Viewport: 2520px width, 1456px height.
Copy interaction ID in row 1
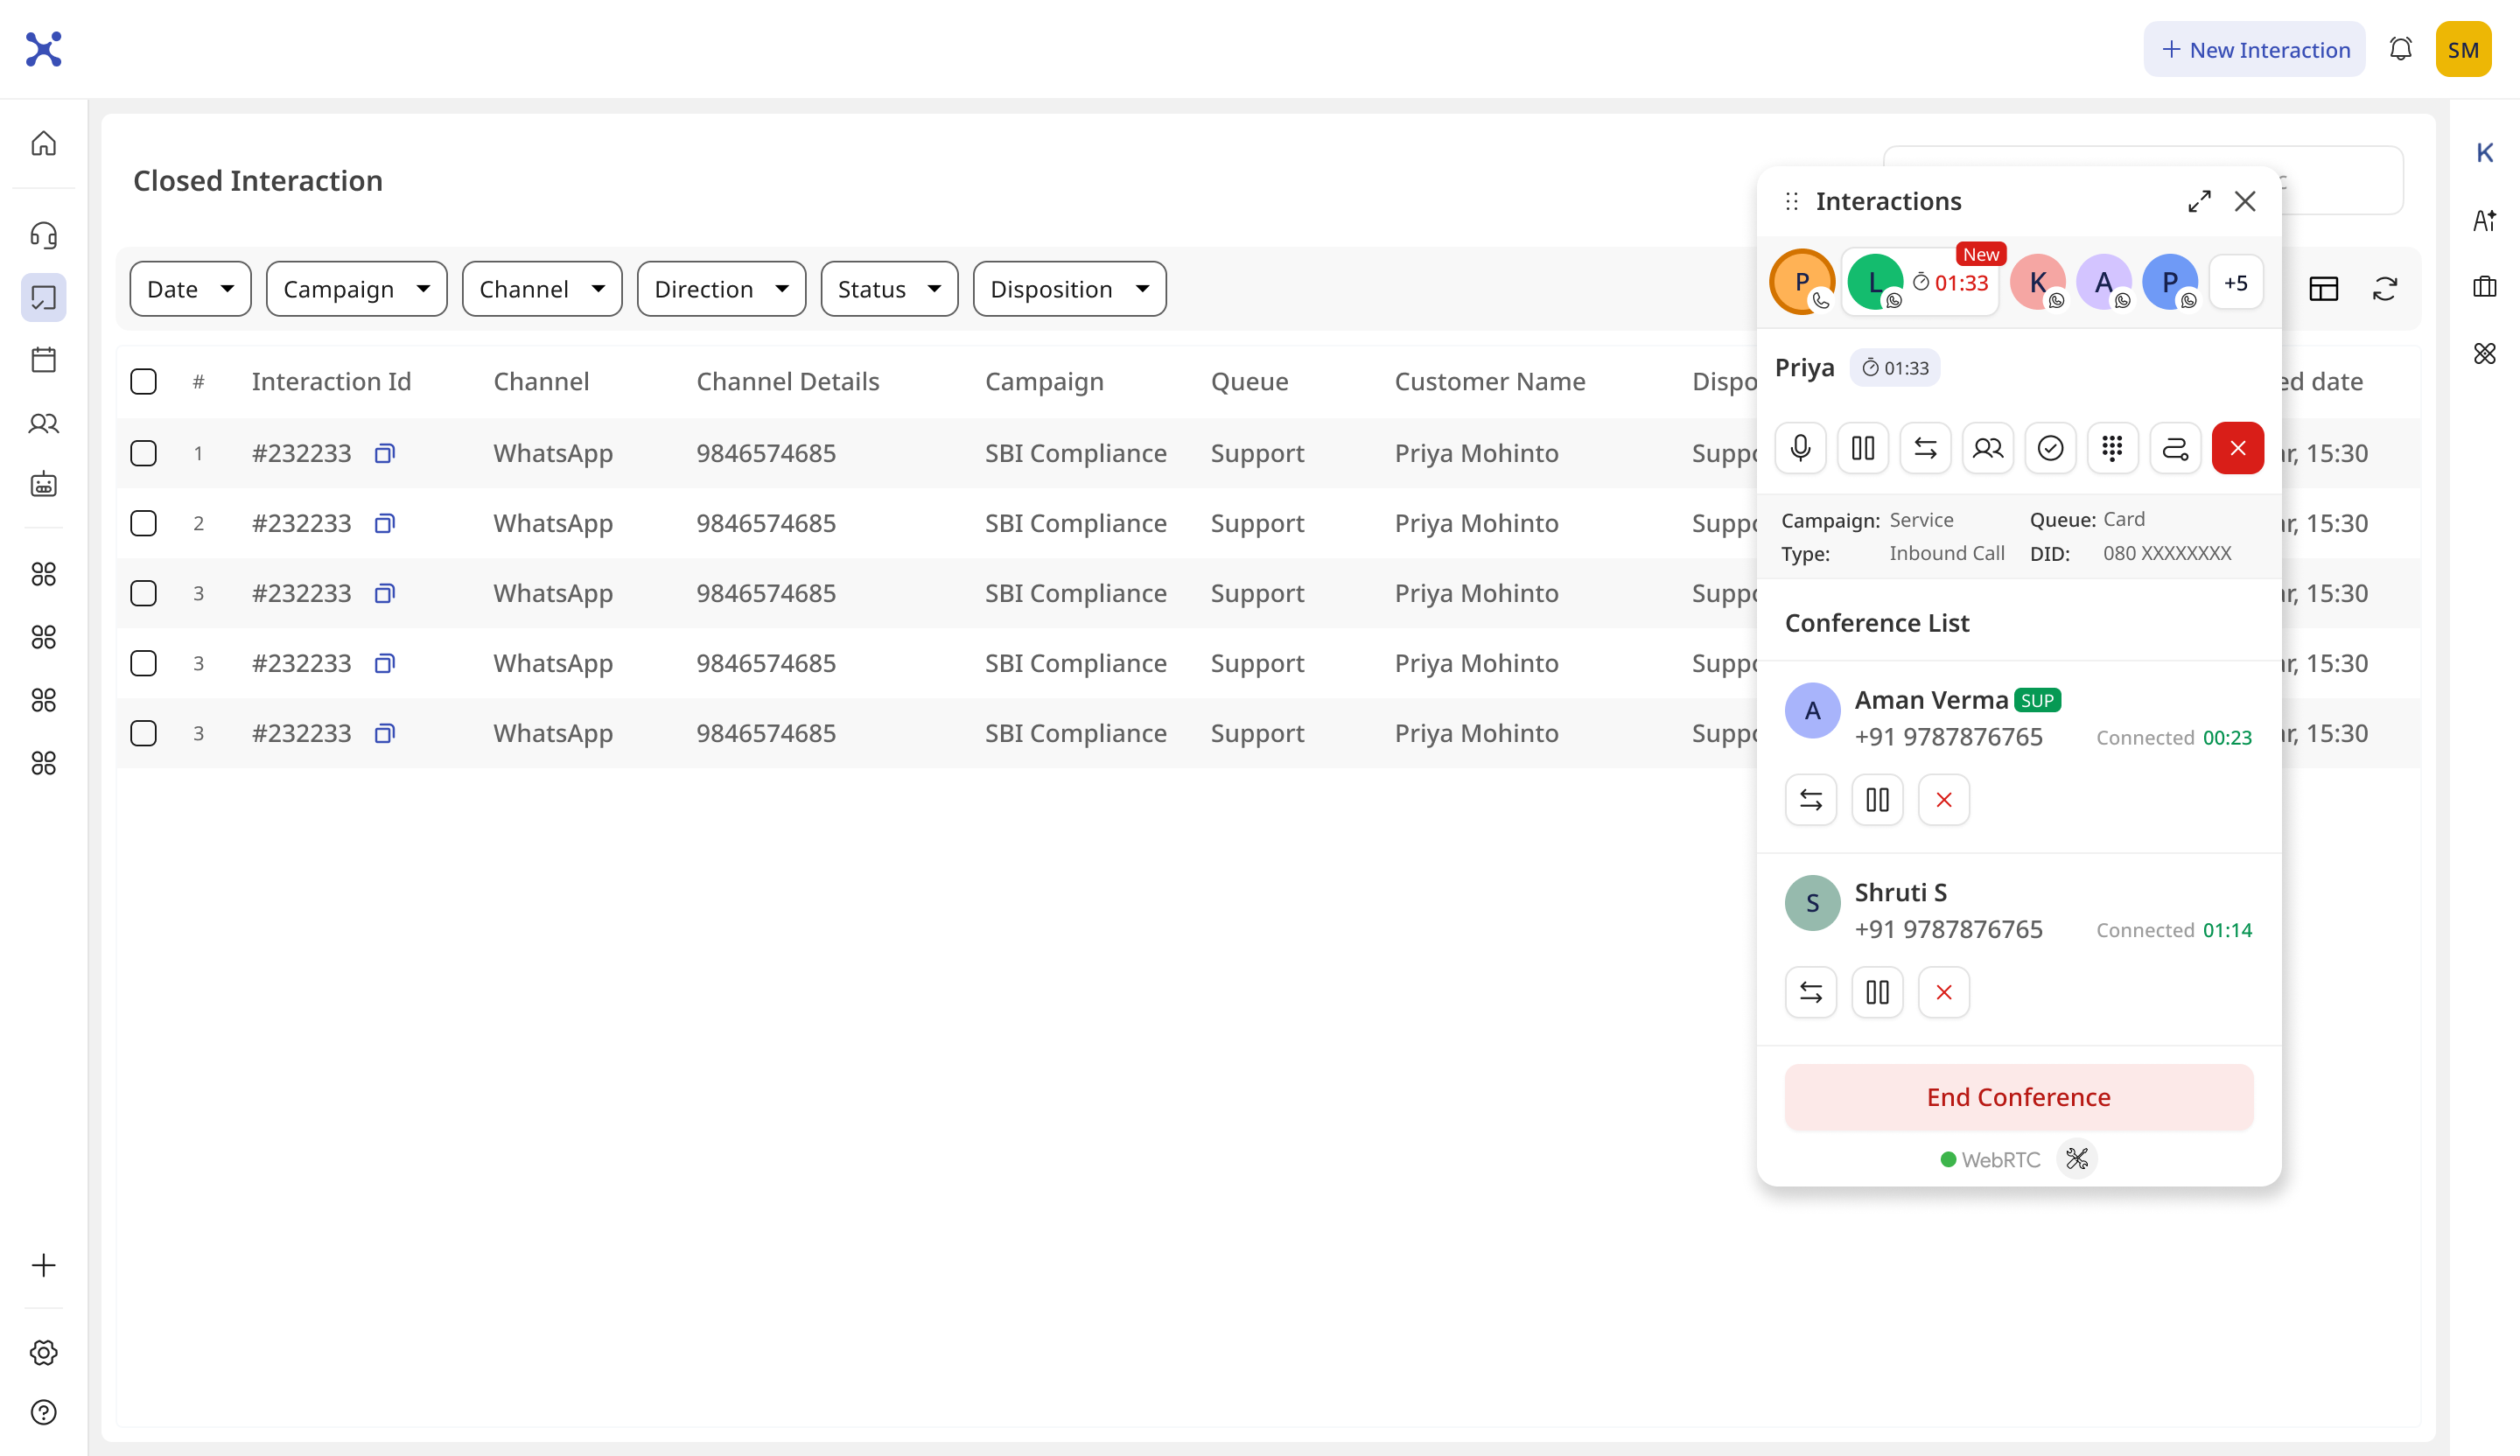[x=385, y=453]
